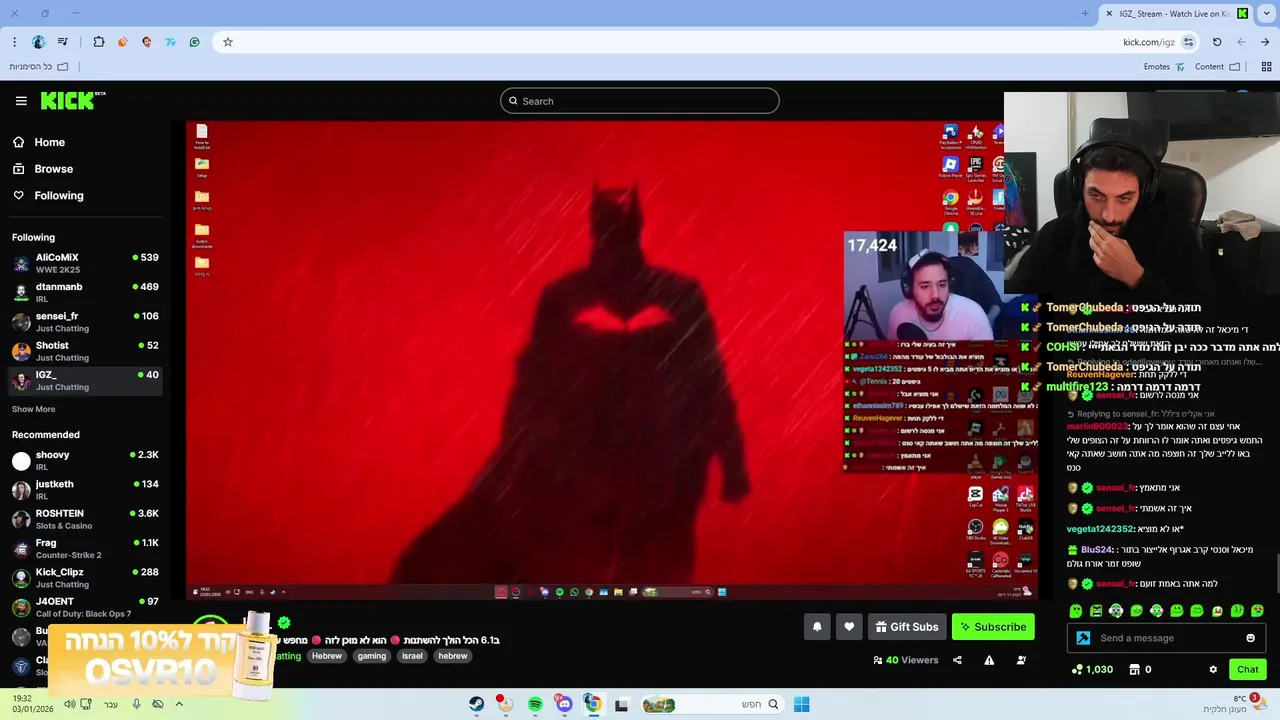This screenshot has width=1280, height=720.
Task: Open dtanmanb channel in Following list
Action: point(85,293)
